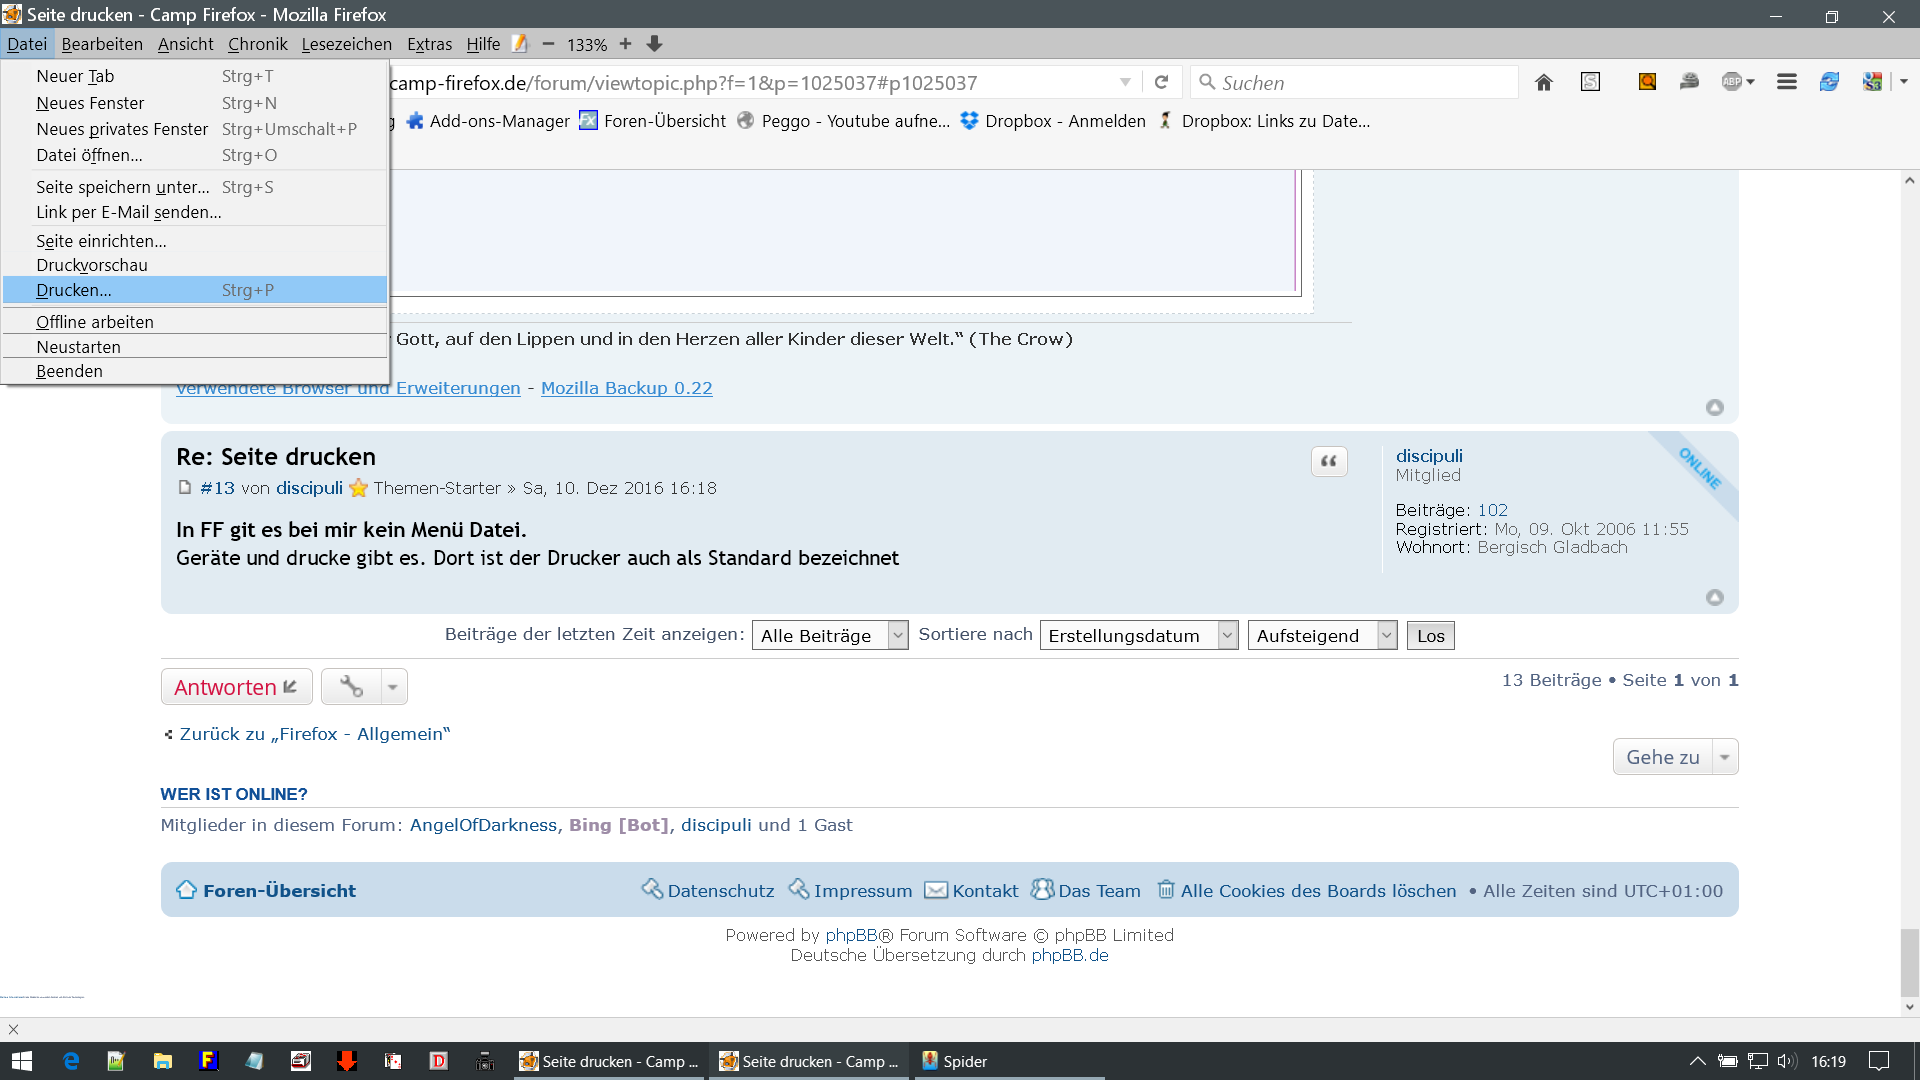Open the Mozilla Backup 0.22 link
Viewport: 1920px width, 1080px height.
pyautogui.click(x=626, y=388)
